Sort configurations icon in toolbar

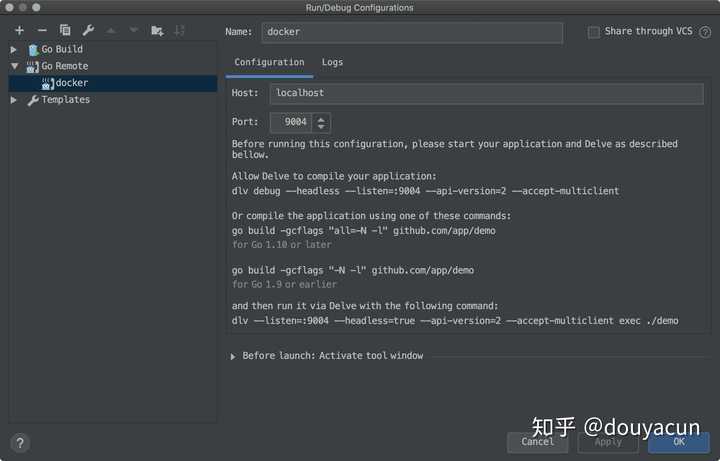click(x=179, y=31)
